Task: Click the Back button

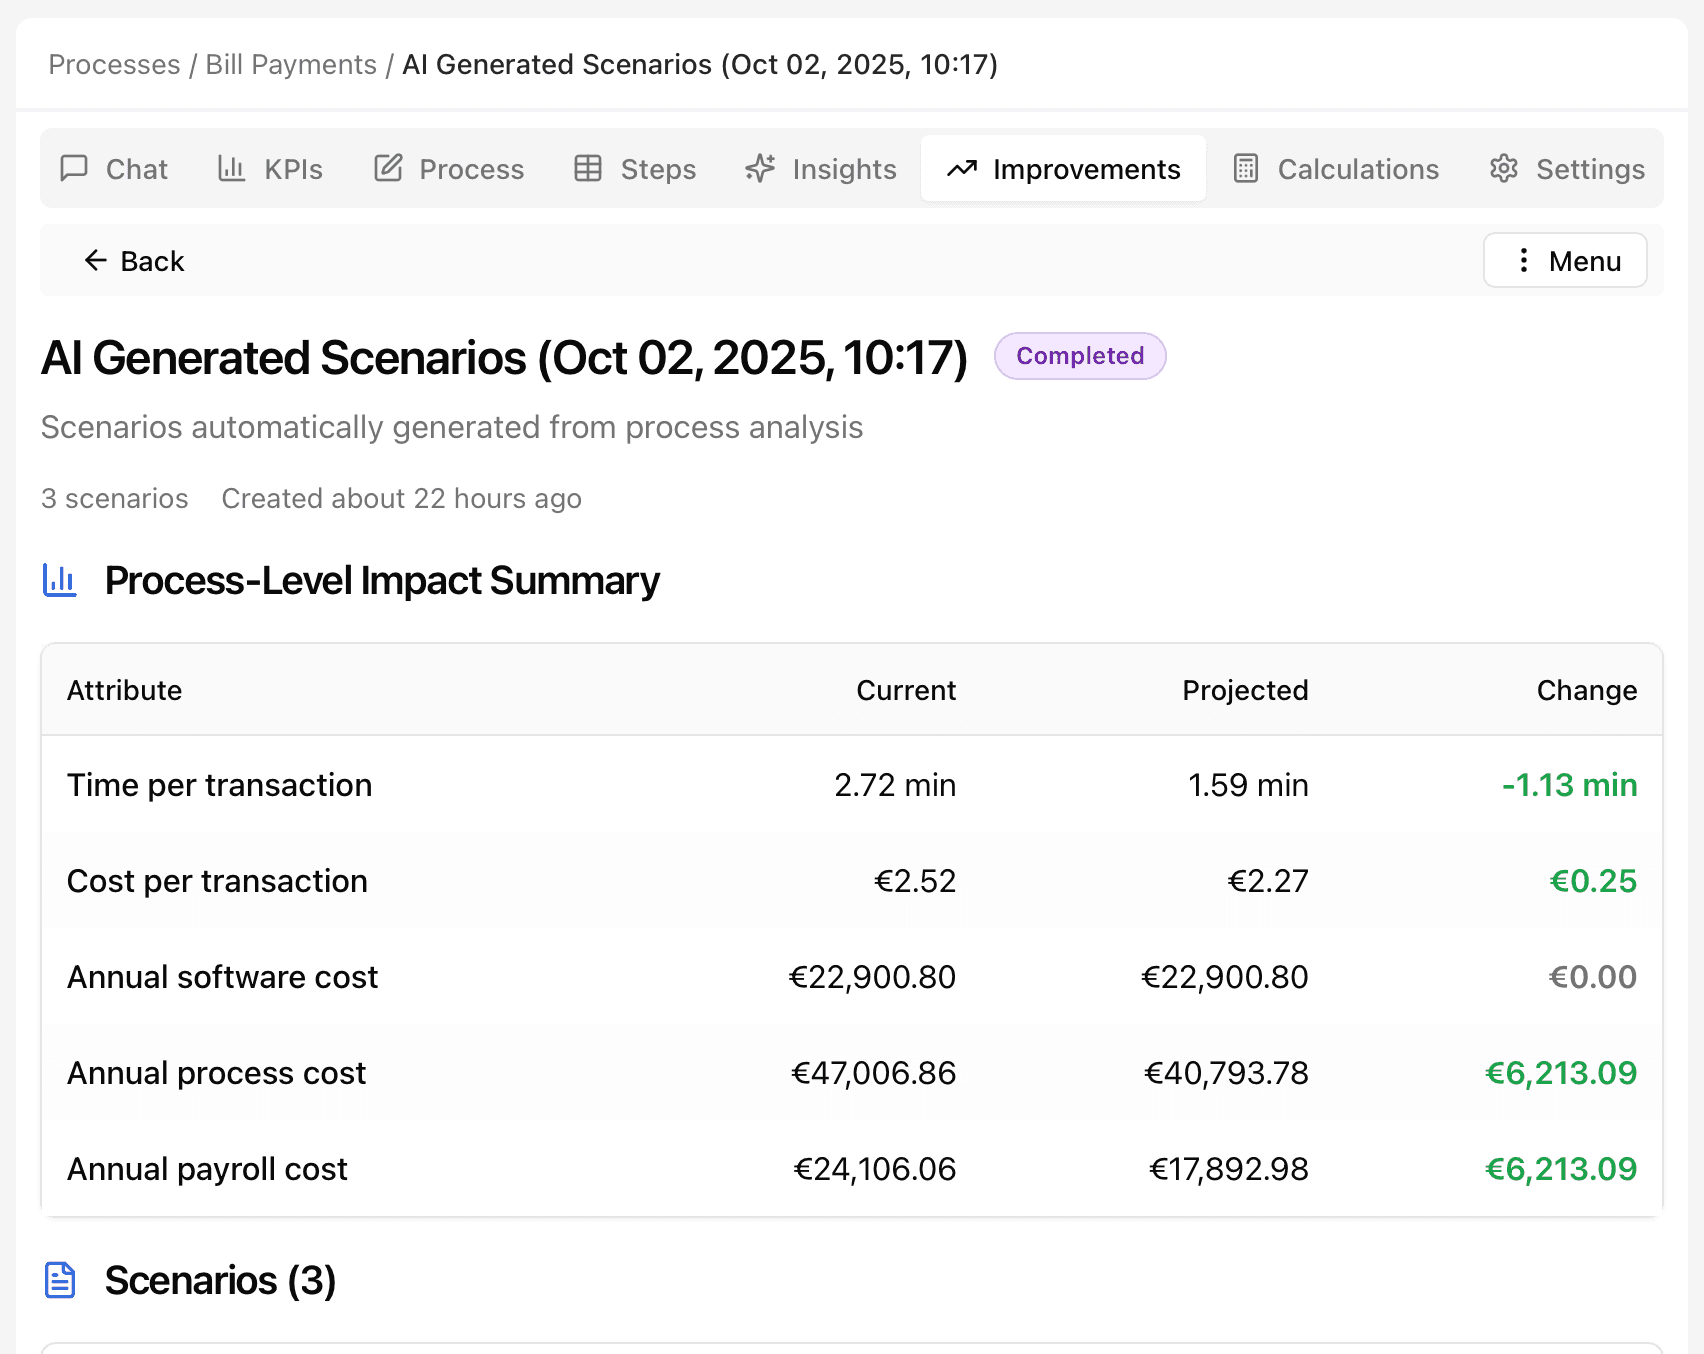Action: pos(132,260)
